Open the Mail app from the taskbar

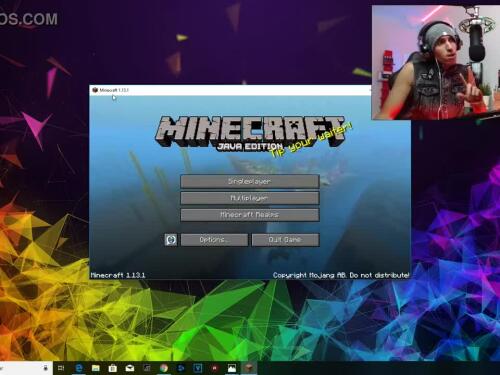click(130, 368)
